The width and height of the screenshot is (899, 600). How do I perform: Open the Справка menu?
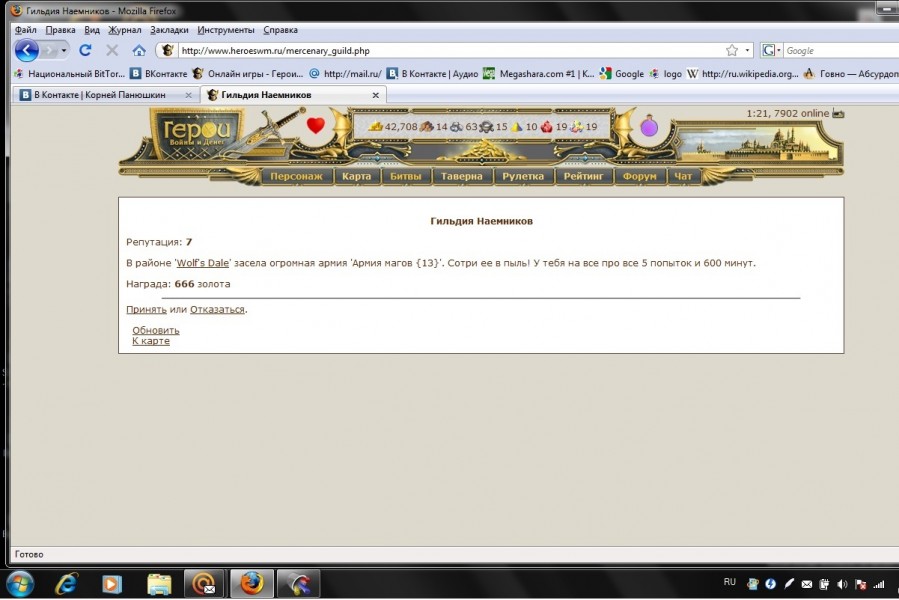pos(280,30)
